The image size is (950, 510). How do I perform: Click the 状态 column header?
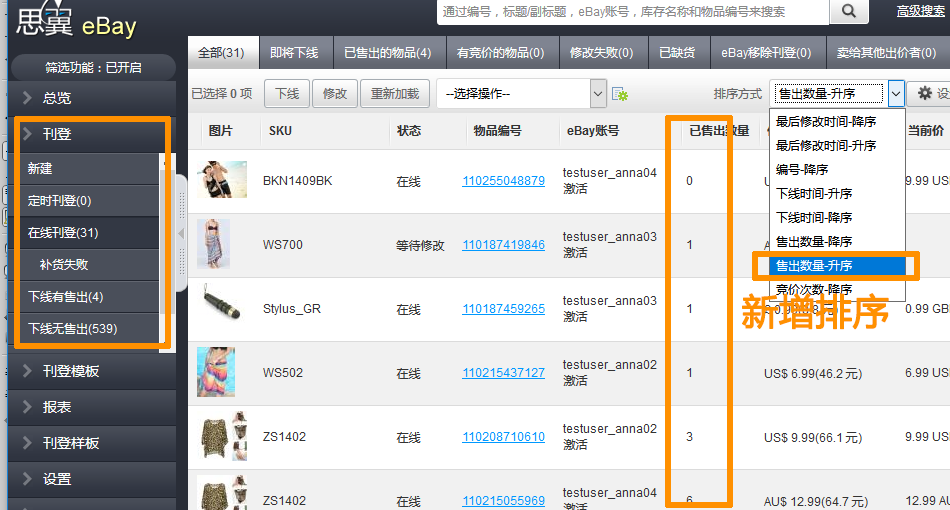(x=409, y=131)
